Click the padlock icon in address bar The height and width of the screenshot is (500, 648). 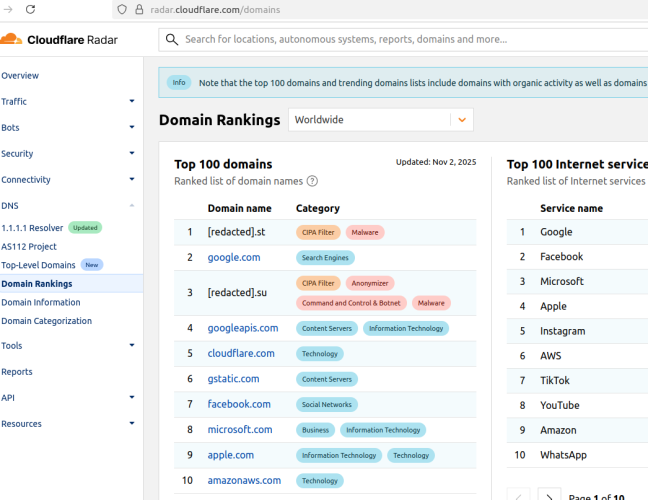pos(139,10)
